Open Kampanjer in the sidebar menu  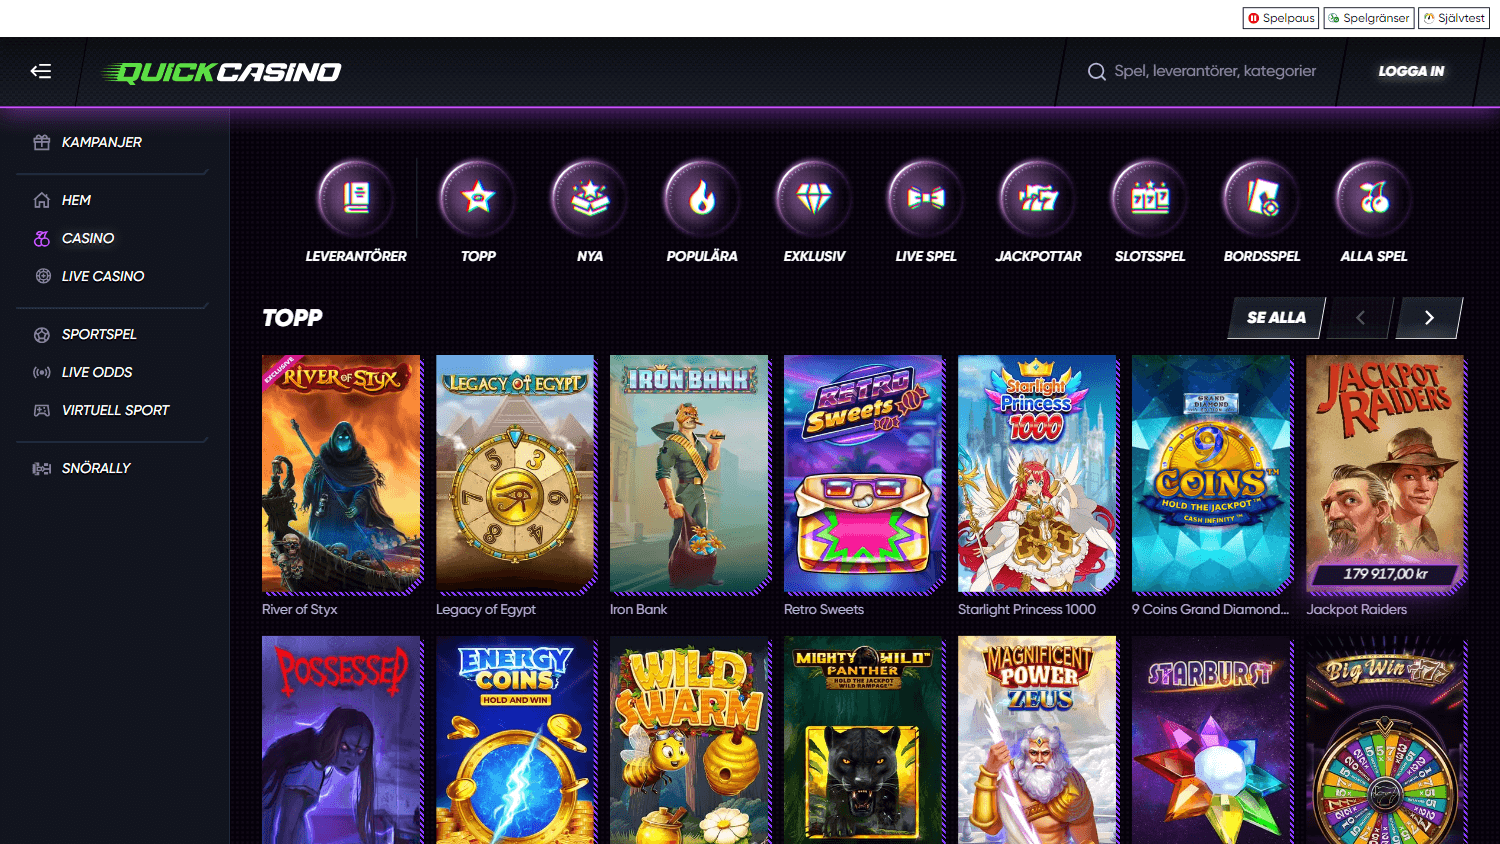point(102,142)
